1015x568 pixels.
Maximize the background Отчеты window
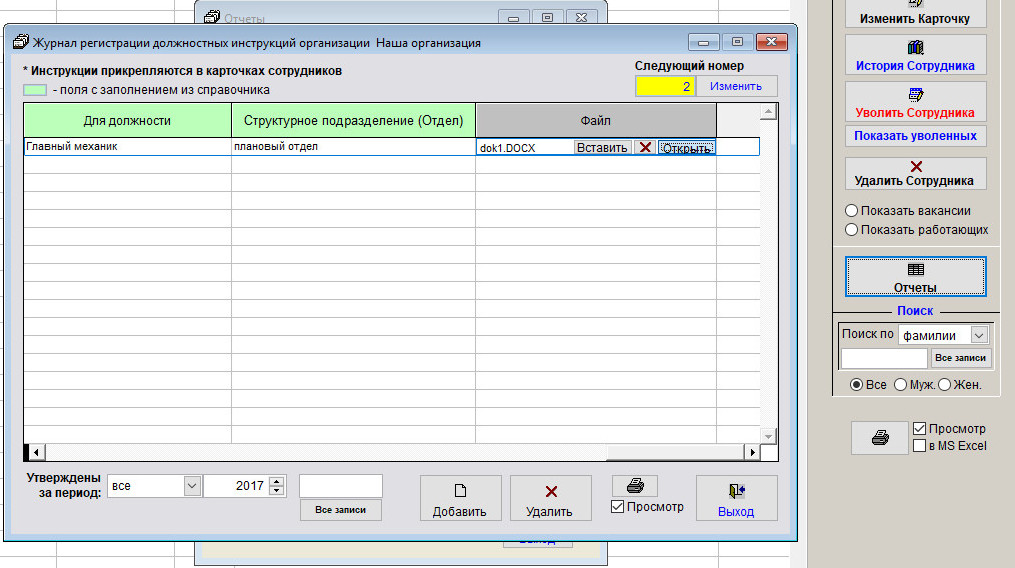click(548, 17)
